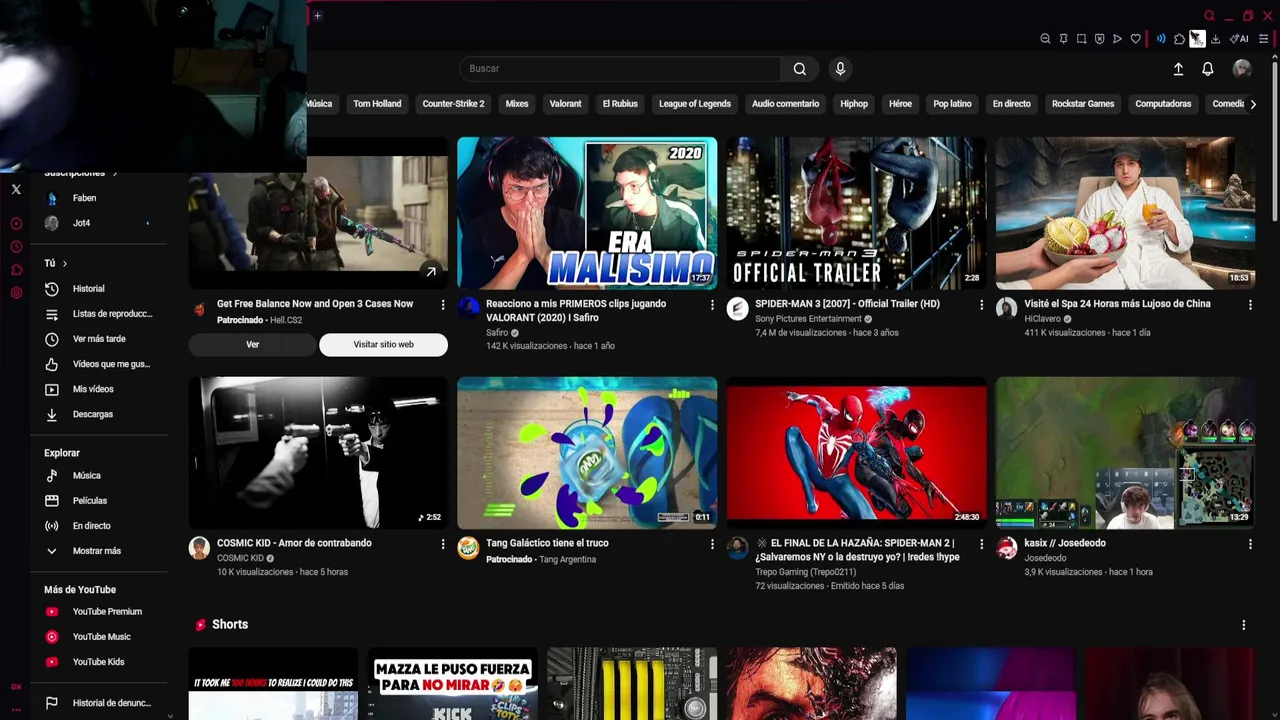Screen dimensions: 1280x720
Task: Open the Faben subscription channel
Action: [x=84, y=198]
